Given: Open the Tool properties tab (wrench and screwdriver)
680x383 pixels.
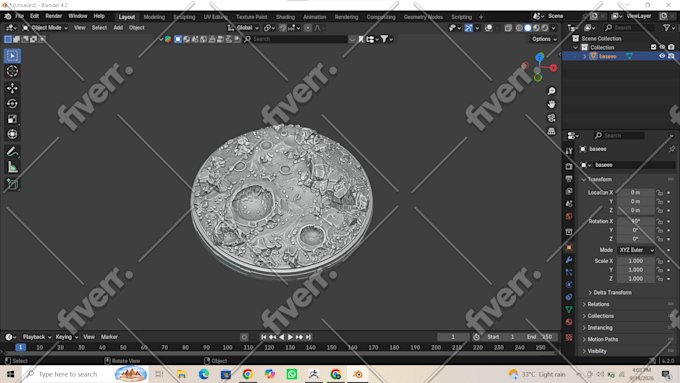Looking at the screenshot, I should coord(569,151).
